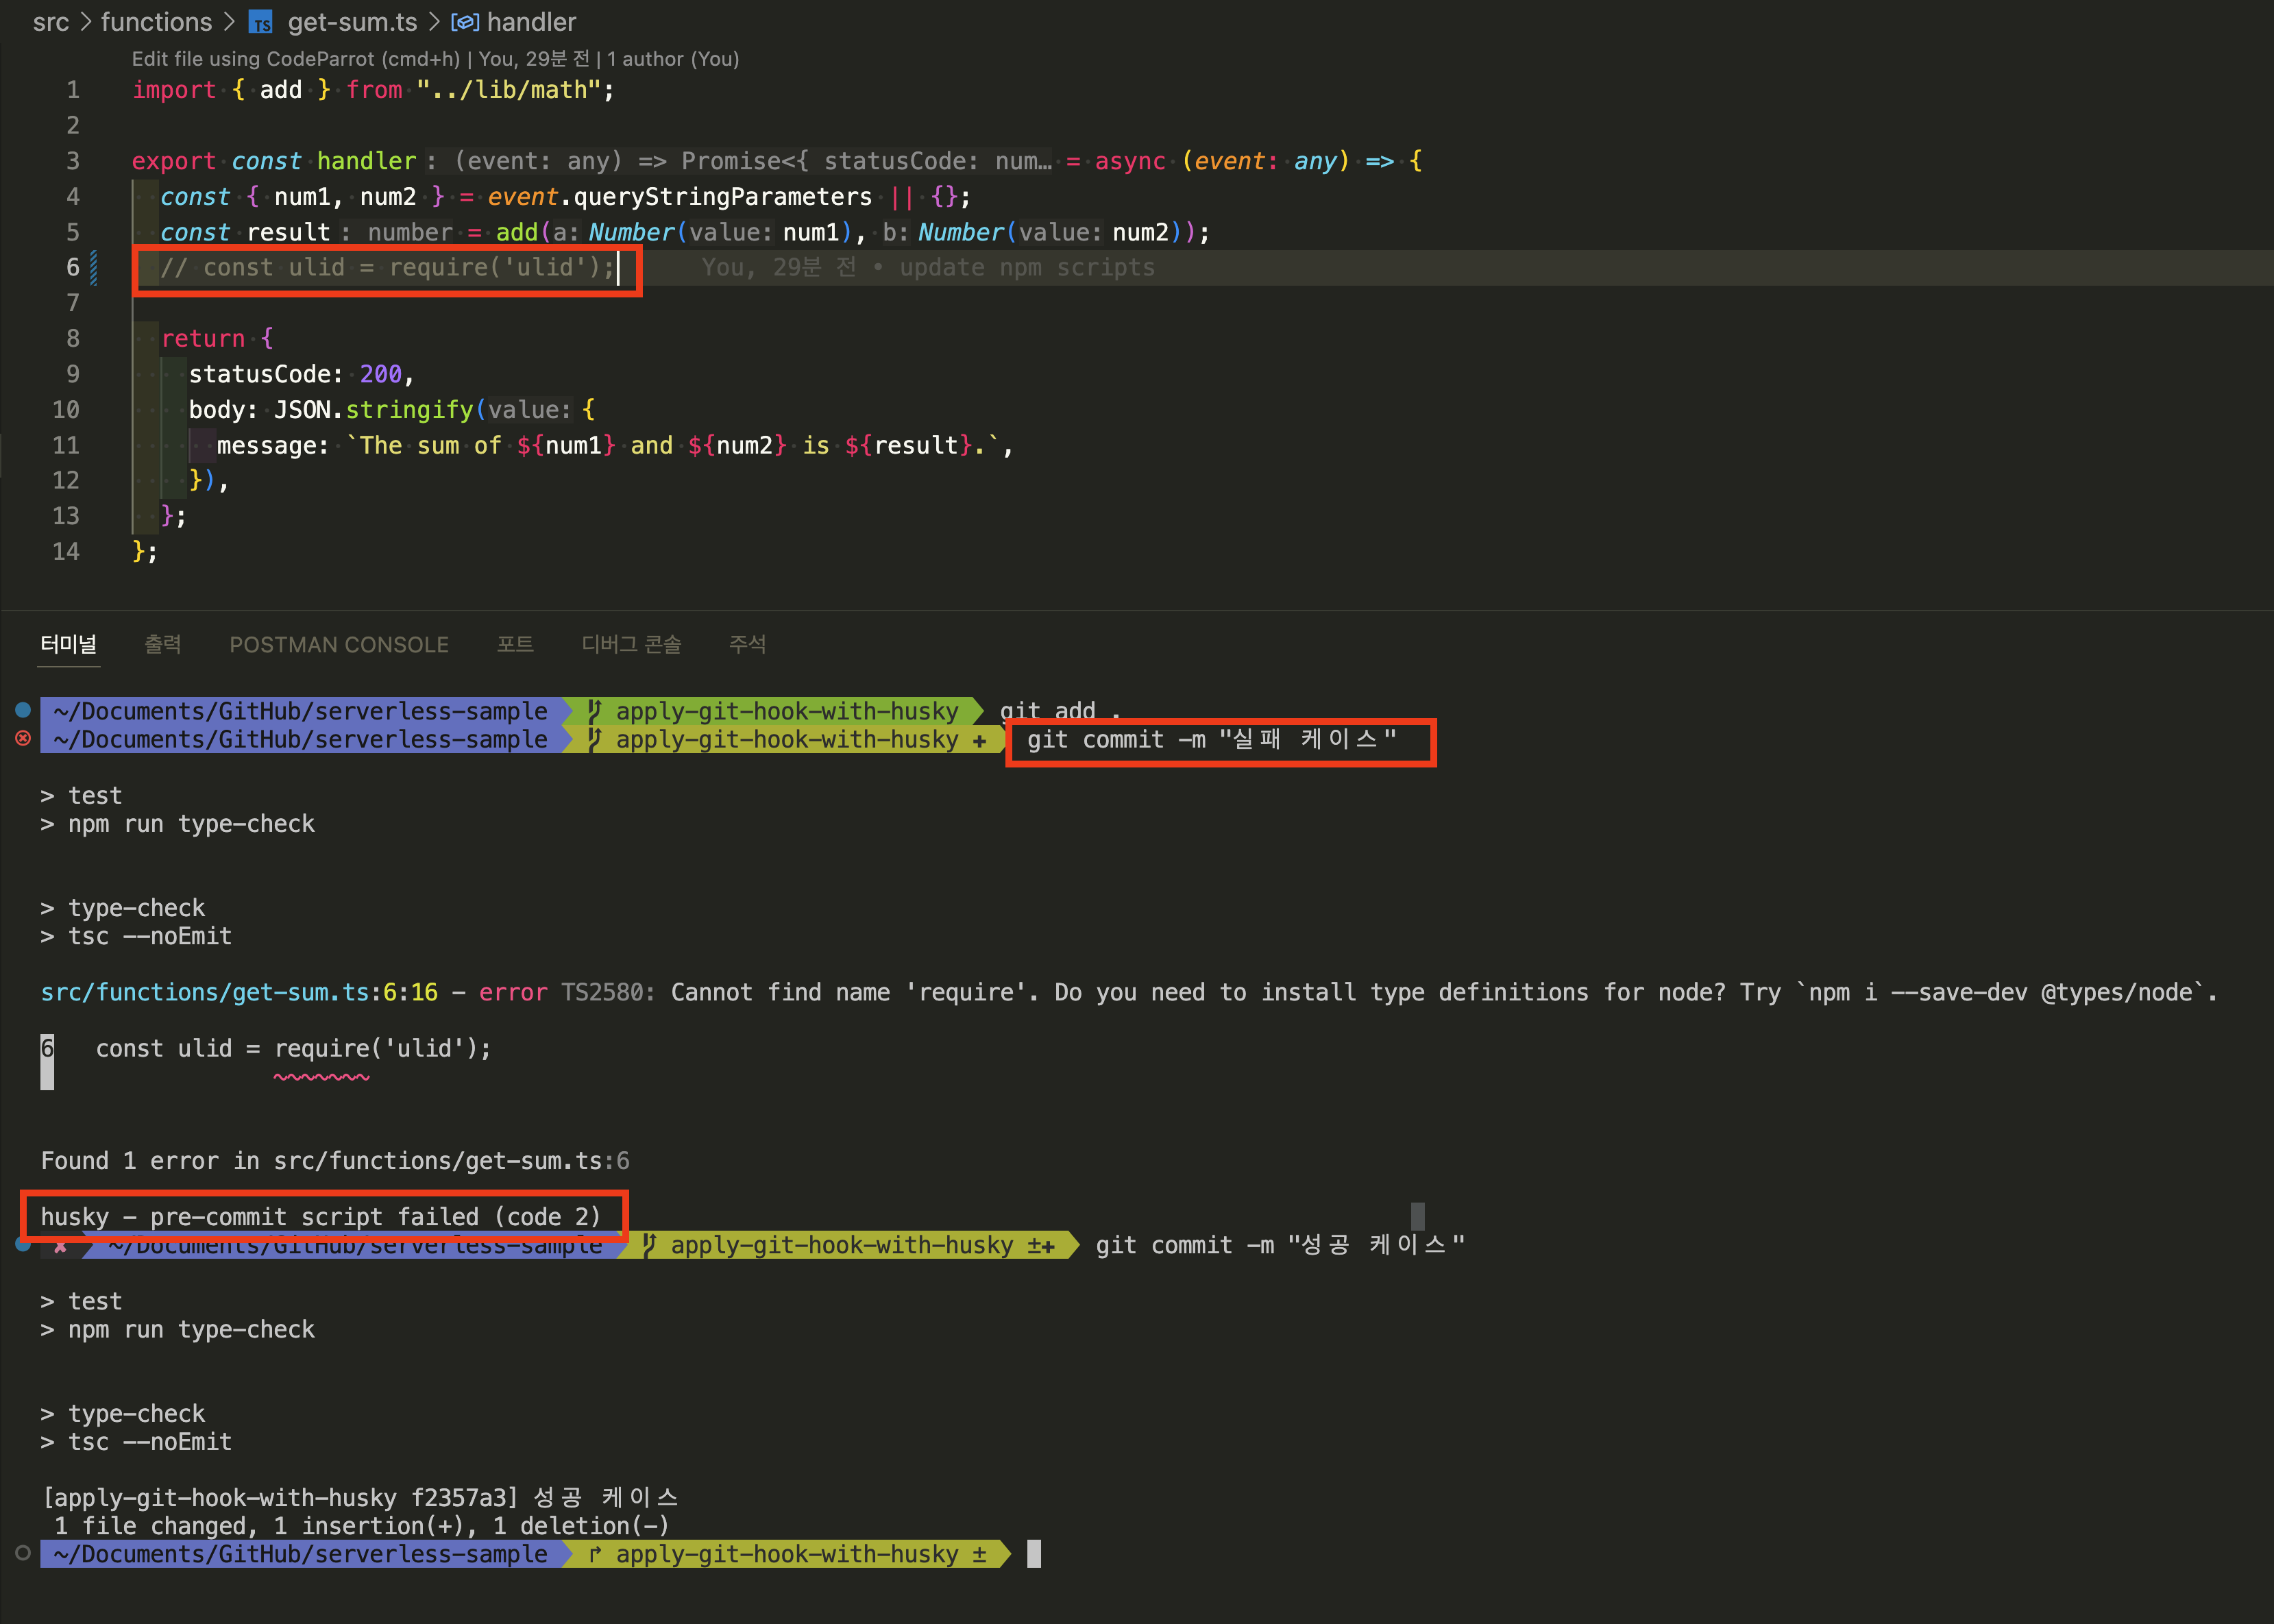
Task: Click red error decoration beside failed commit
Action: click(x=23, y=739)
